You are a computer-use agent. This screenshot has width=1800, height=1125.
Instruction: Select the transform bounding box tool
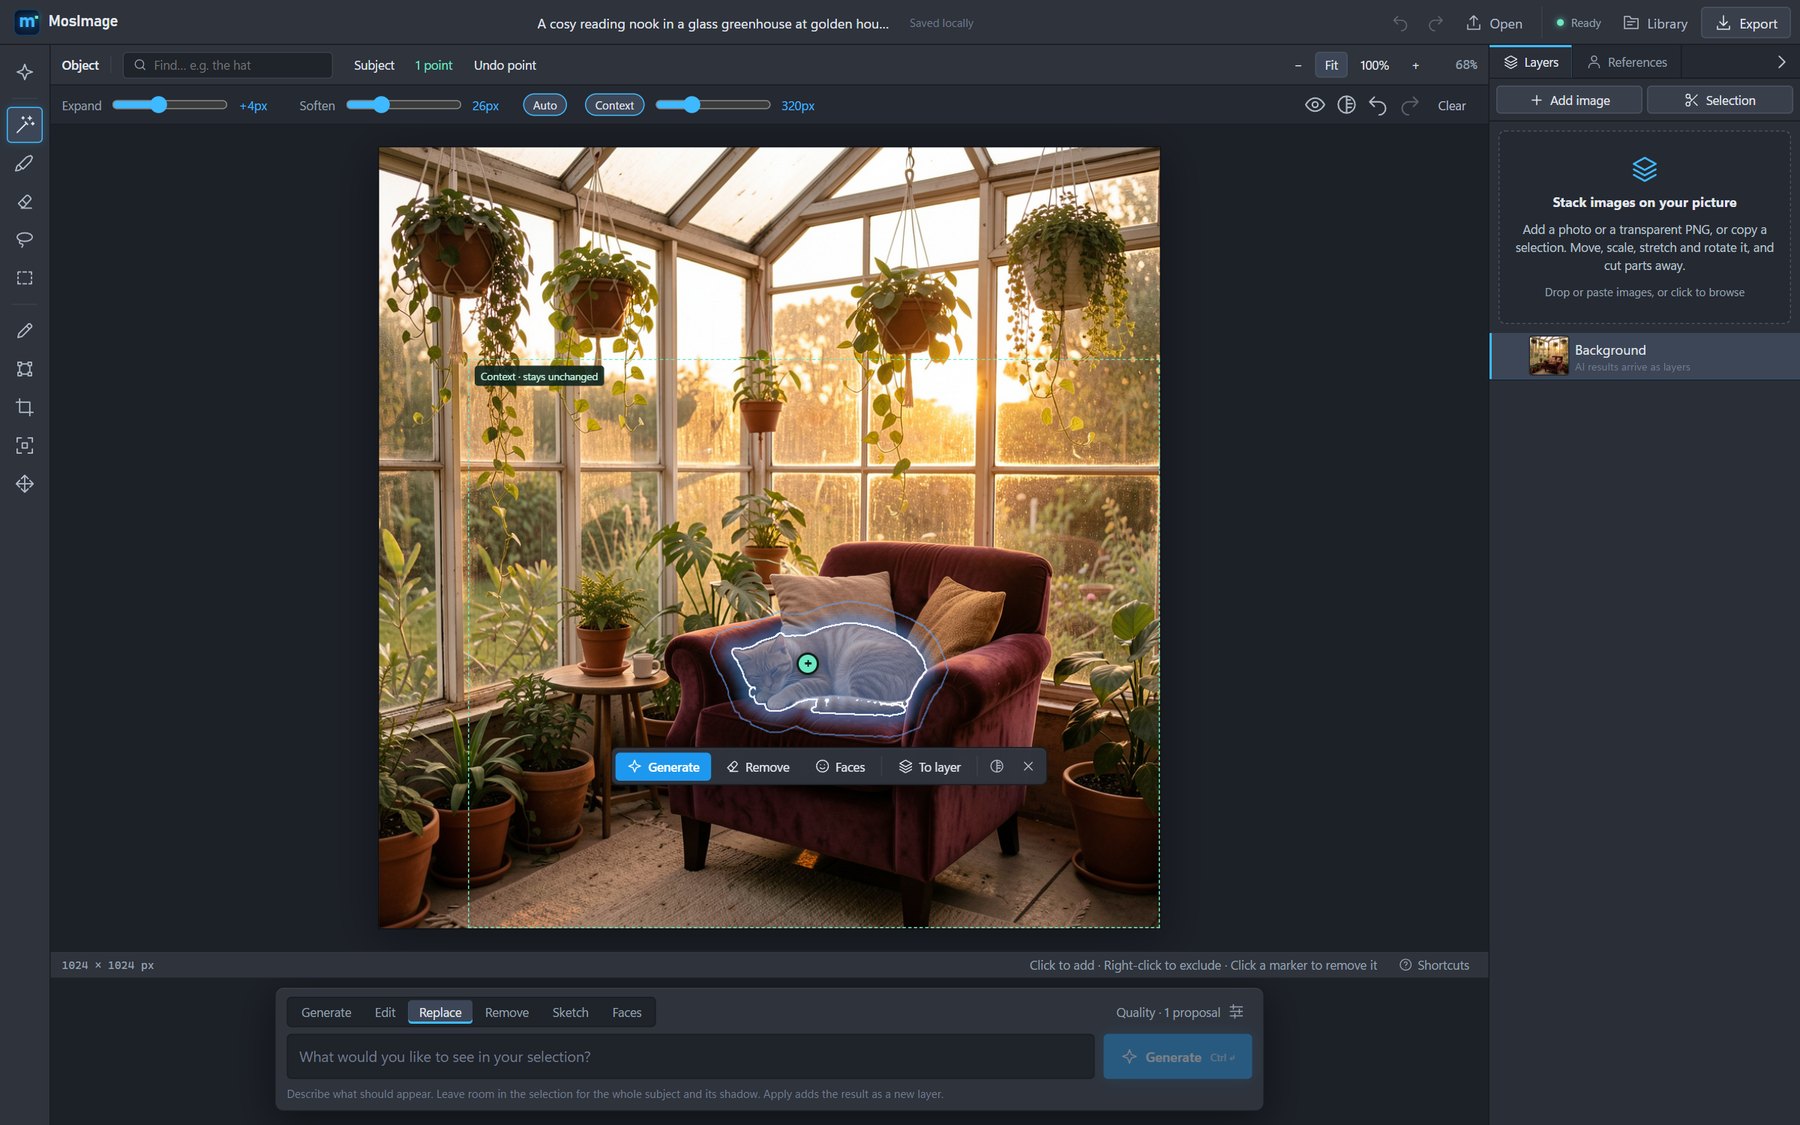[25, 369]
